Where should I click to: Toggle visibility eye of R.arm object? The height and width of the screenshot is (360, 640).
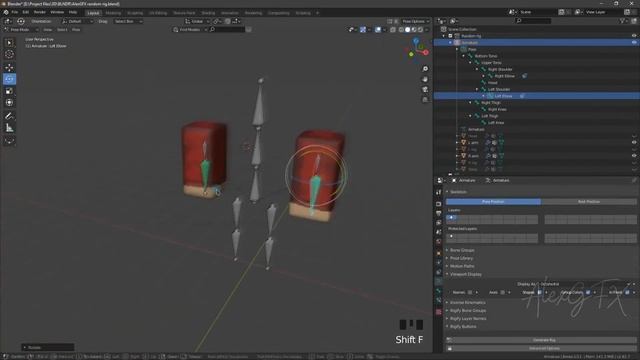[634, 156]
